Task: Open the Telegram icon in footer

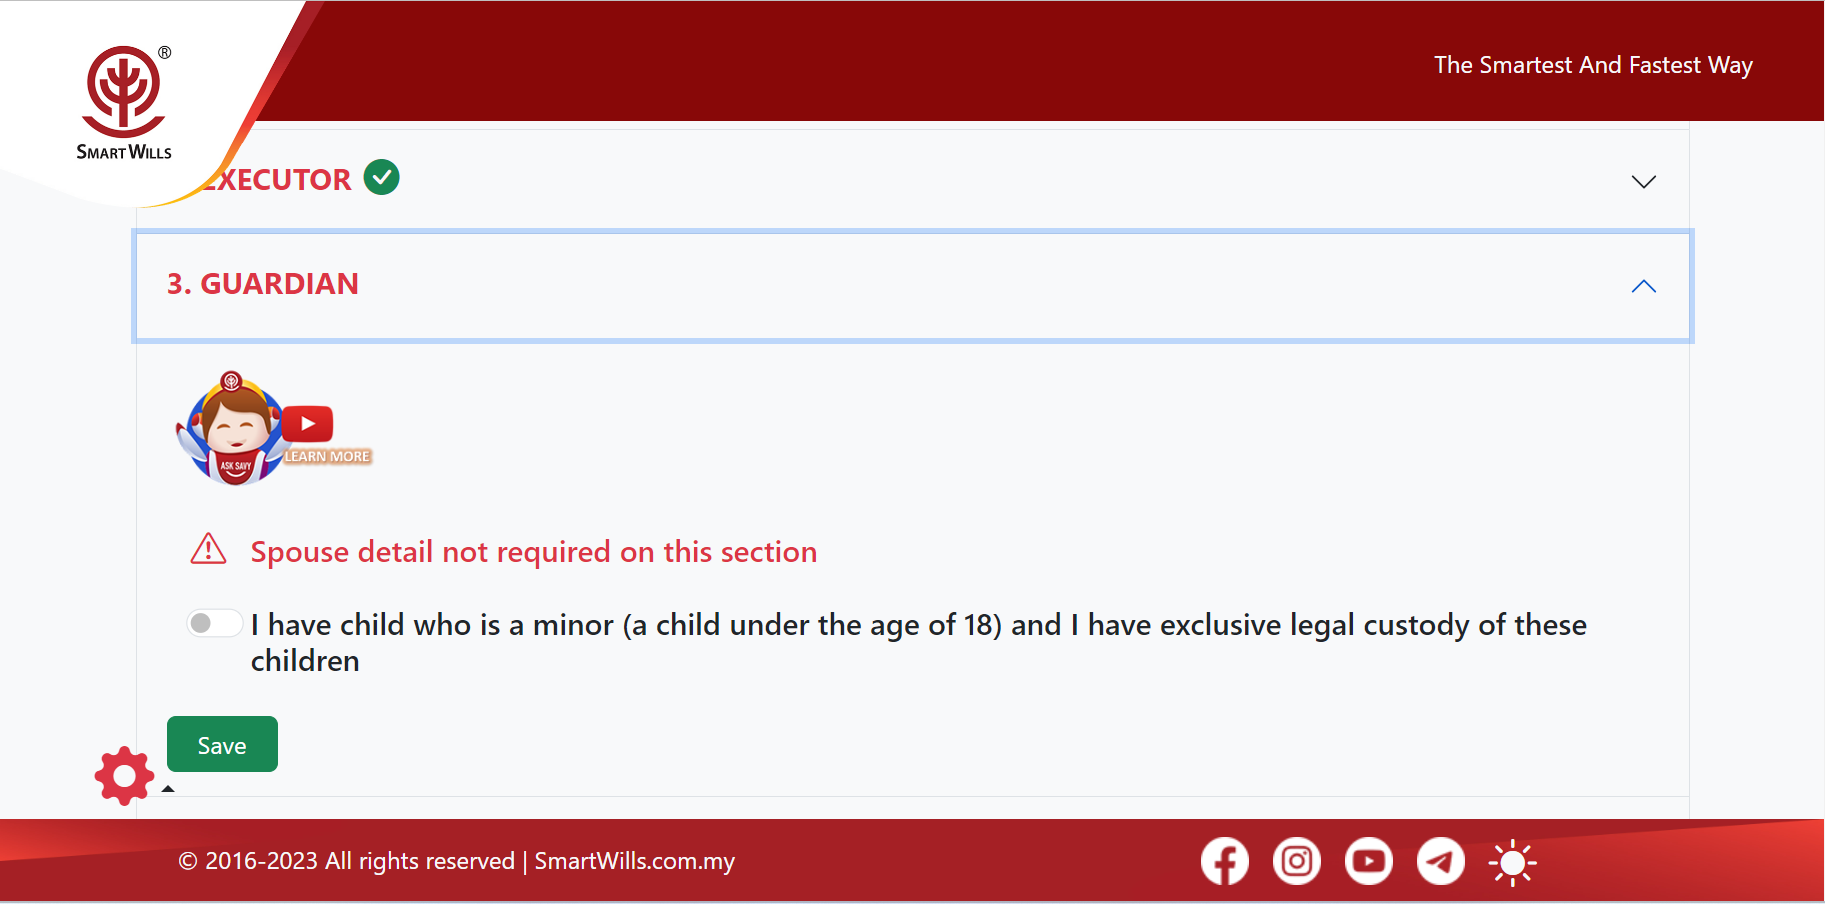Action: click(1440, 861)
